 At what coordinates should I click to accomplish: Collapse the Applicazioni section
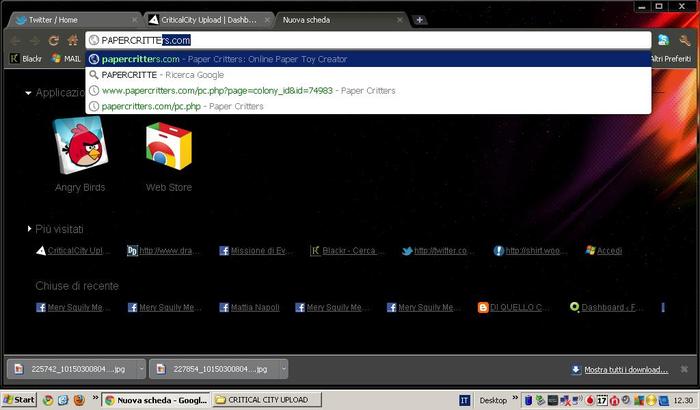pyautogui.click(x=28, y=93)
